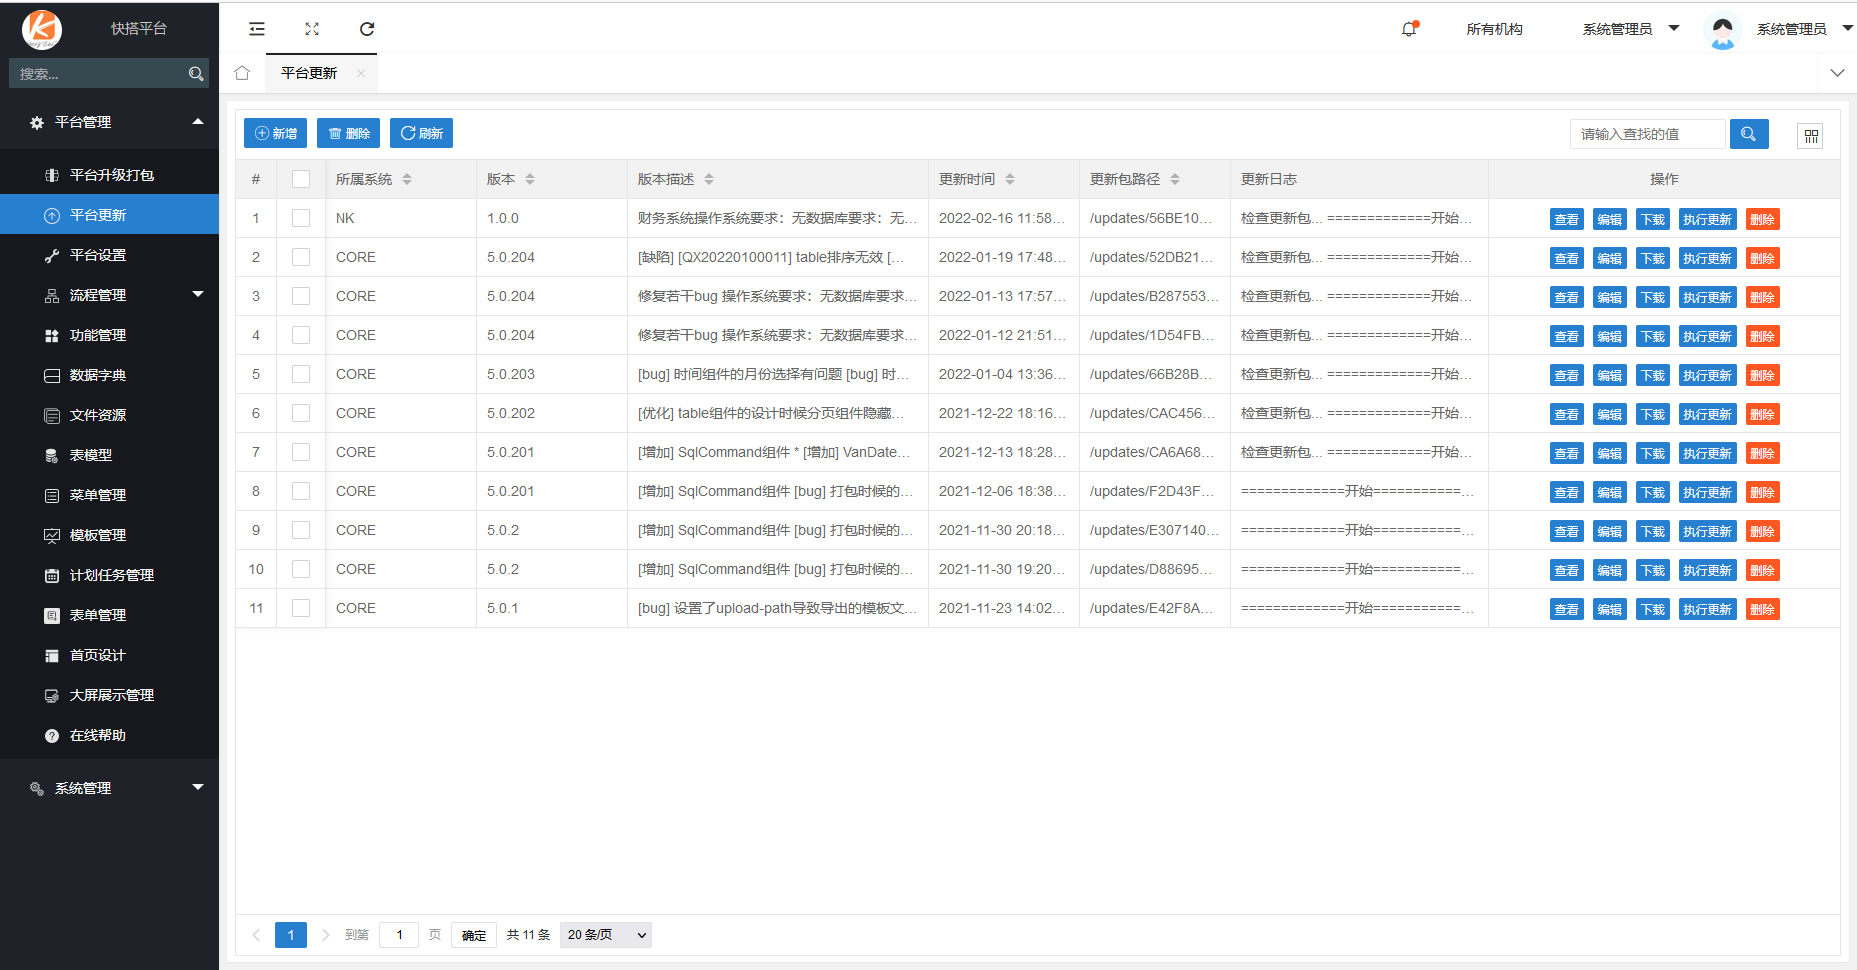Image resolution: width=1857 pixels, height=970 pixels.
Task: Open 平台升级打包 in the sidebar
Action: click(111, 175)
